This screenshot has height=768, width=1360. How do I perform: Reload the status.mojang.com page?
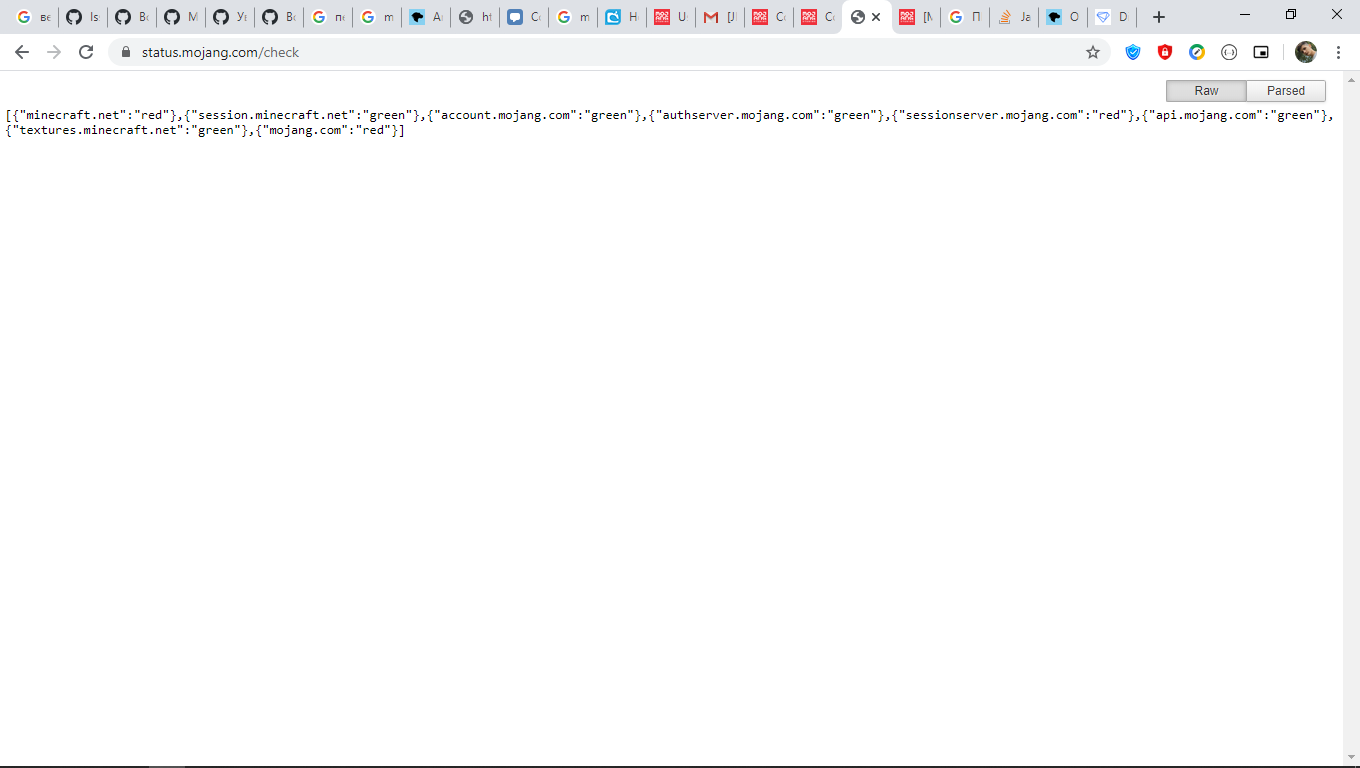coord(86,52)
